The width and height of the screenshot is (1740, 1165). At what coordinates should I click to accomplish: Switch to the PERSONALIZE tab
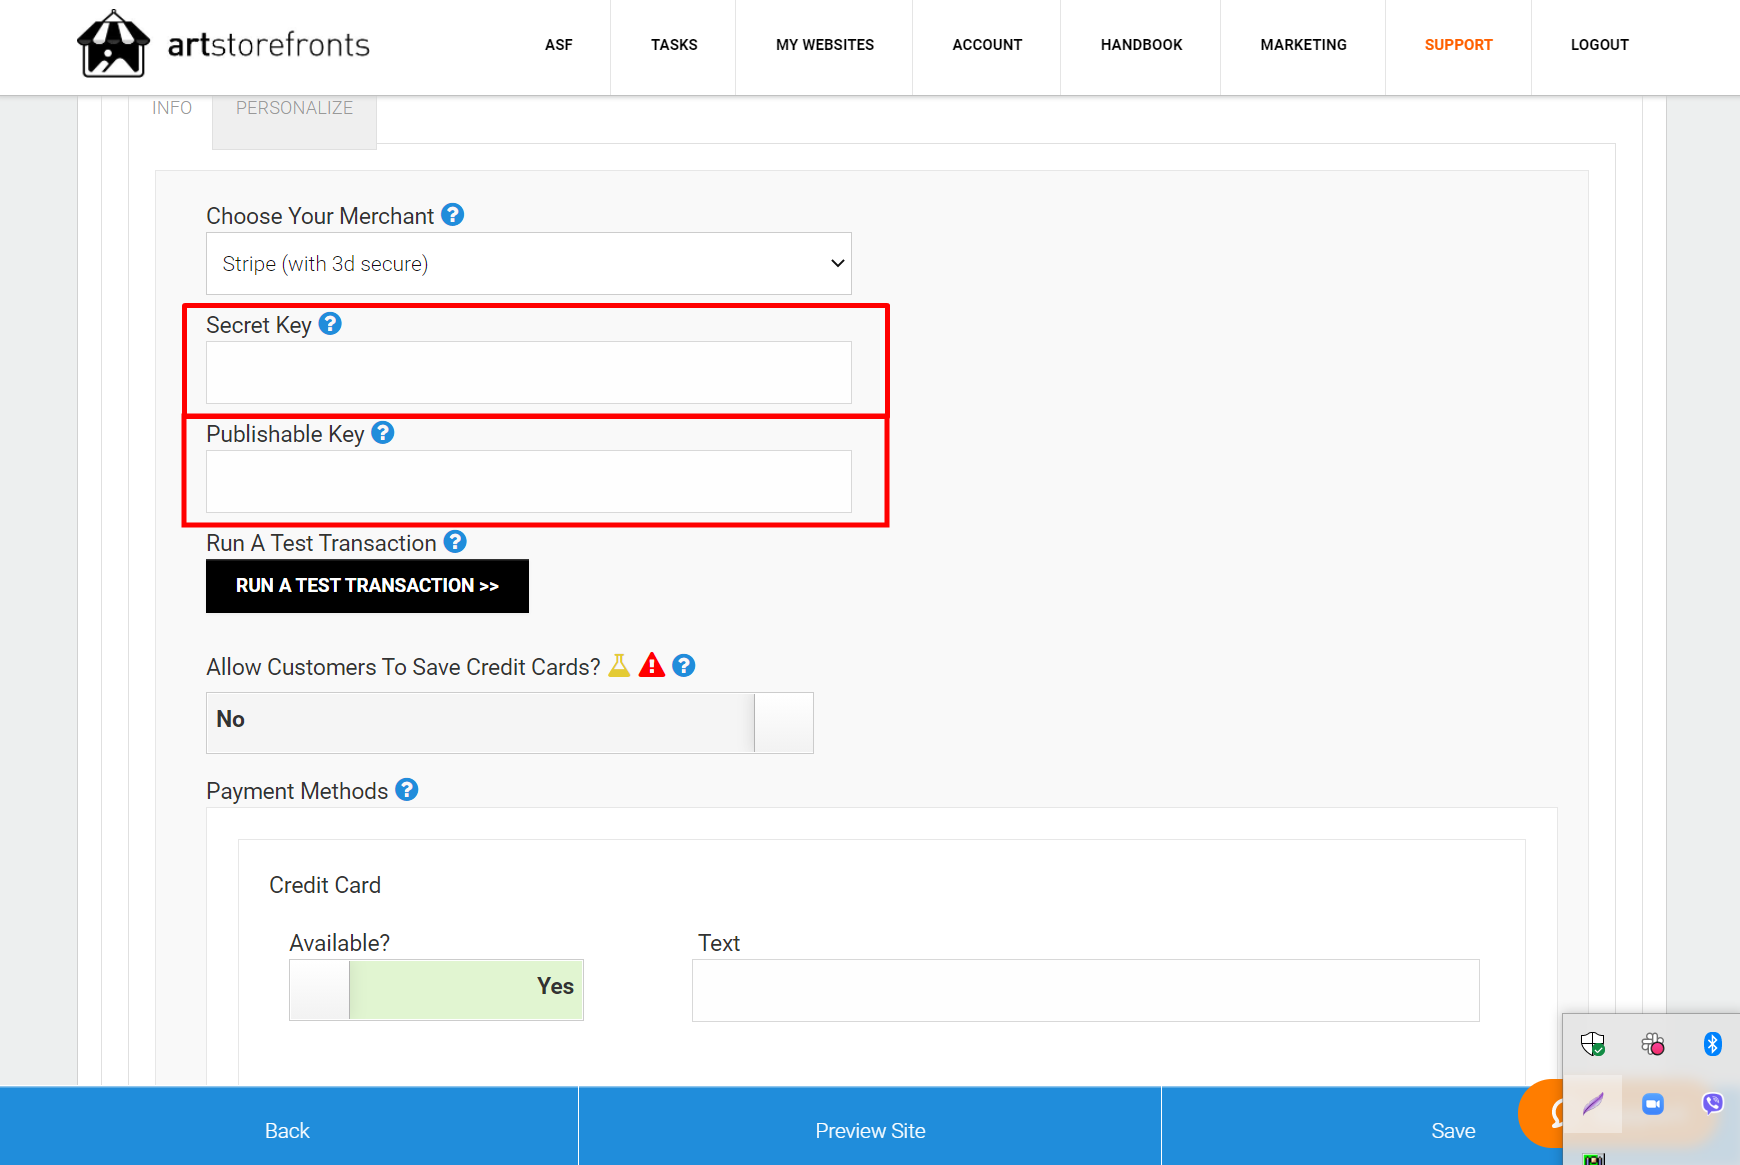pyautogui.click(x=294, y=108)
